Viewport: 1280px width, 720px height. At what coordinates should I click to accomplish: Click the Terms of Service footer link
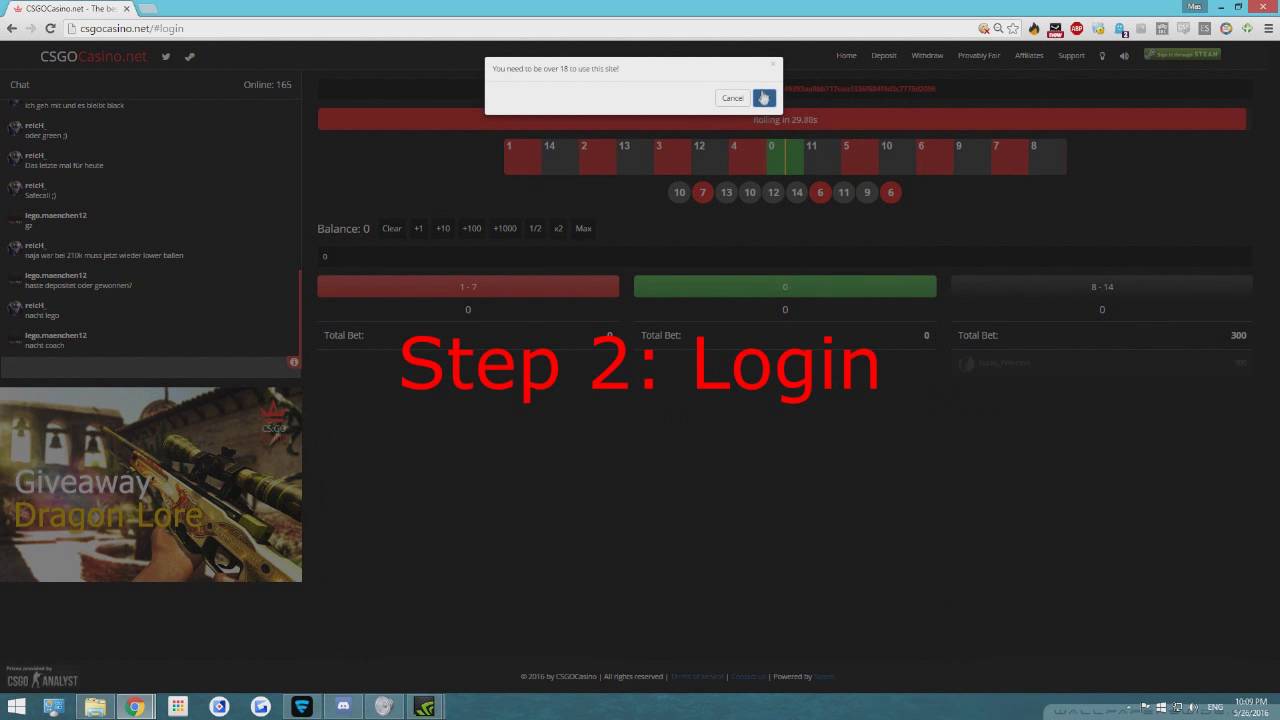697,677
